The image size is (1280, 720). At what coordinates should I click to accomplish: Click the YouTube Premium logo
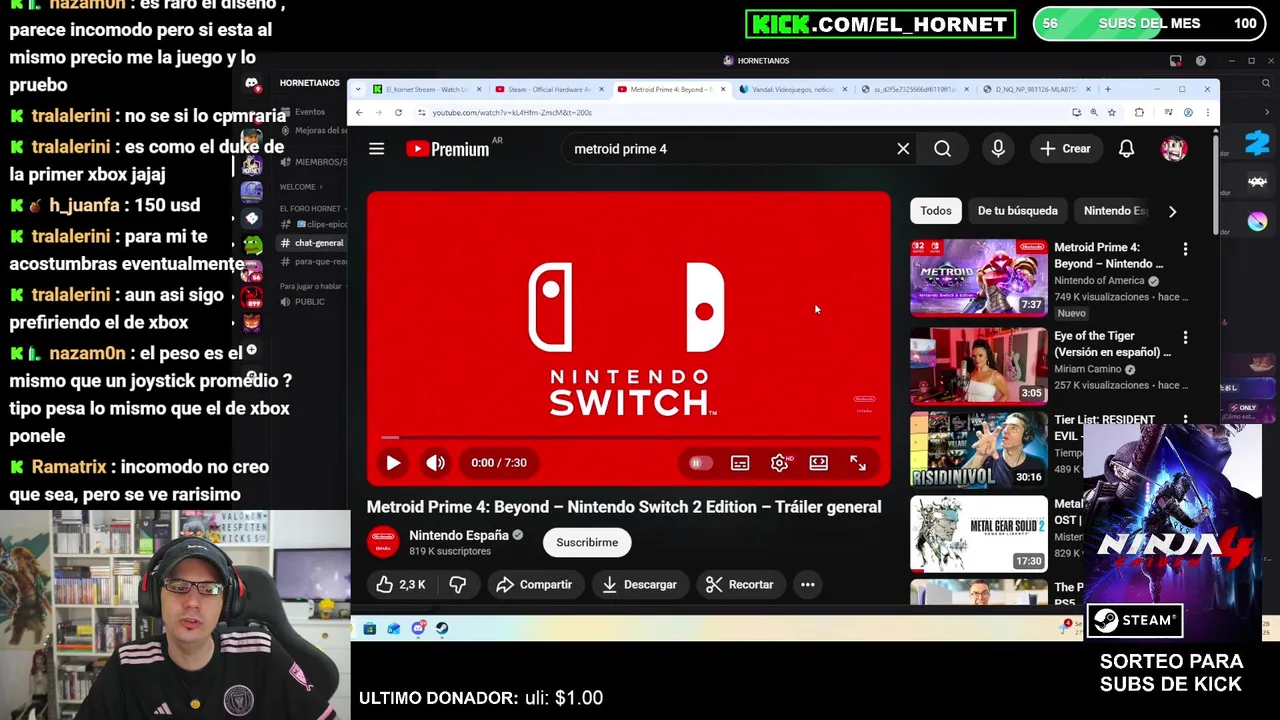[449, 149]
